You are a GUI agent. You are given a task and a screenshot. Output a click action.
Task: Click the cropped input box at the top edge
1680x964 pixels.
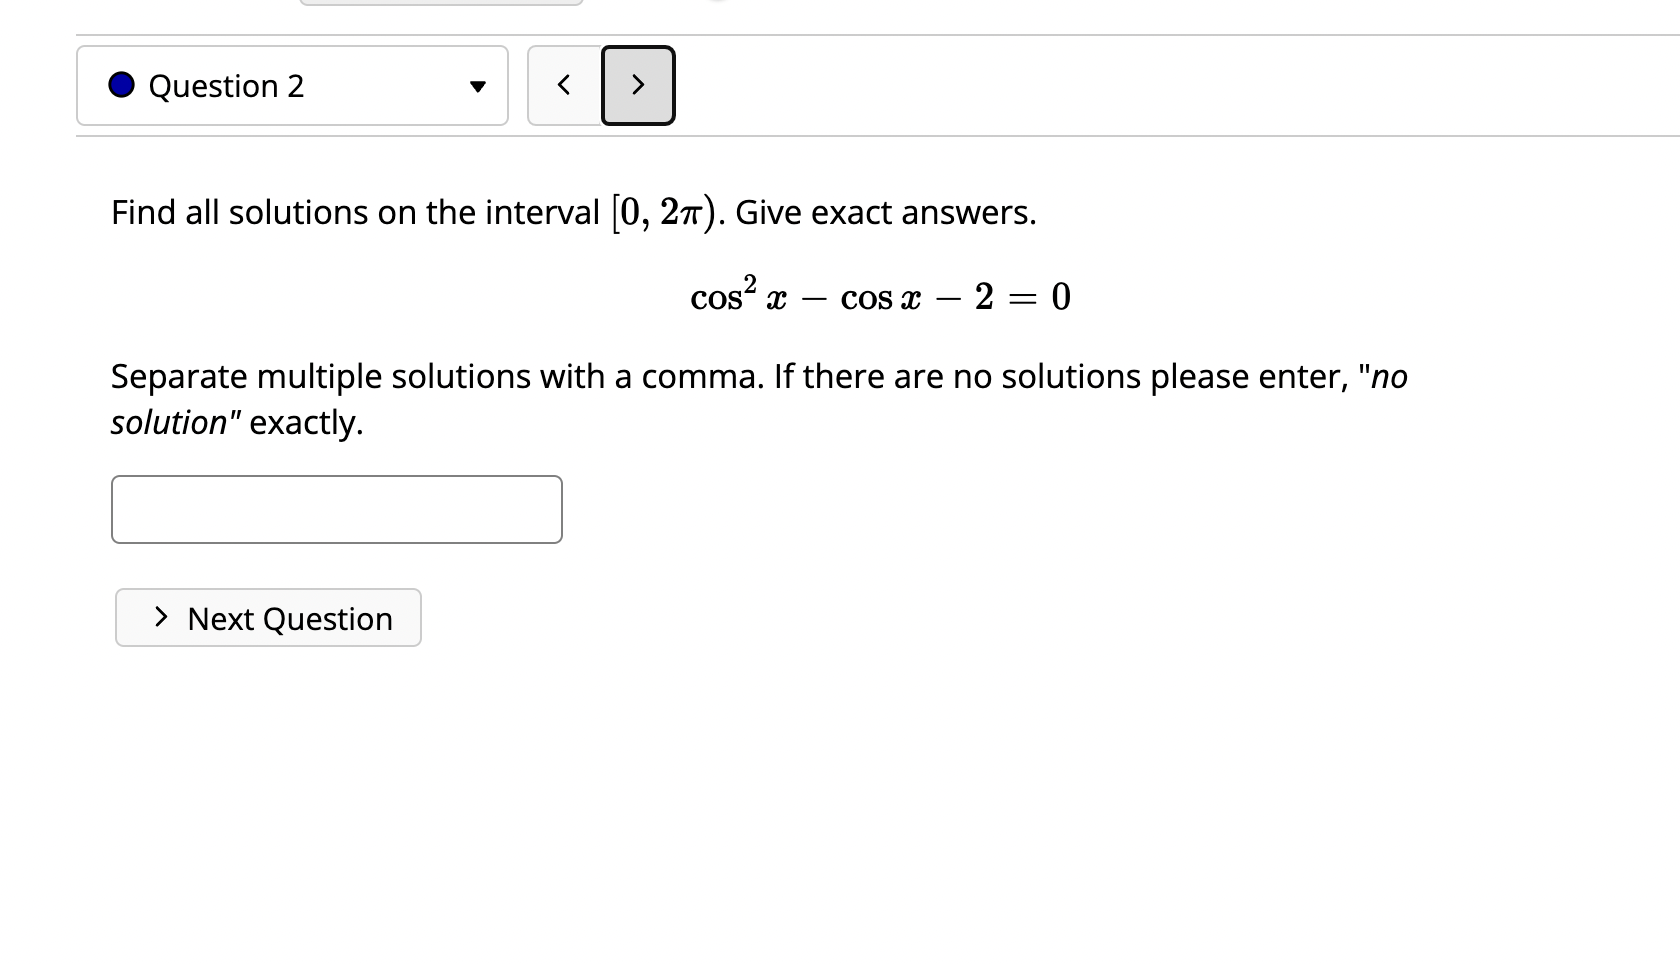tap(440, 3)
